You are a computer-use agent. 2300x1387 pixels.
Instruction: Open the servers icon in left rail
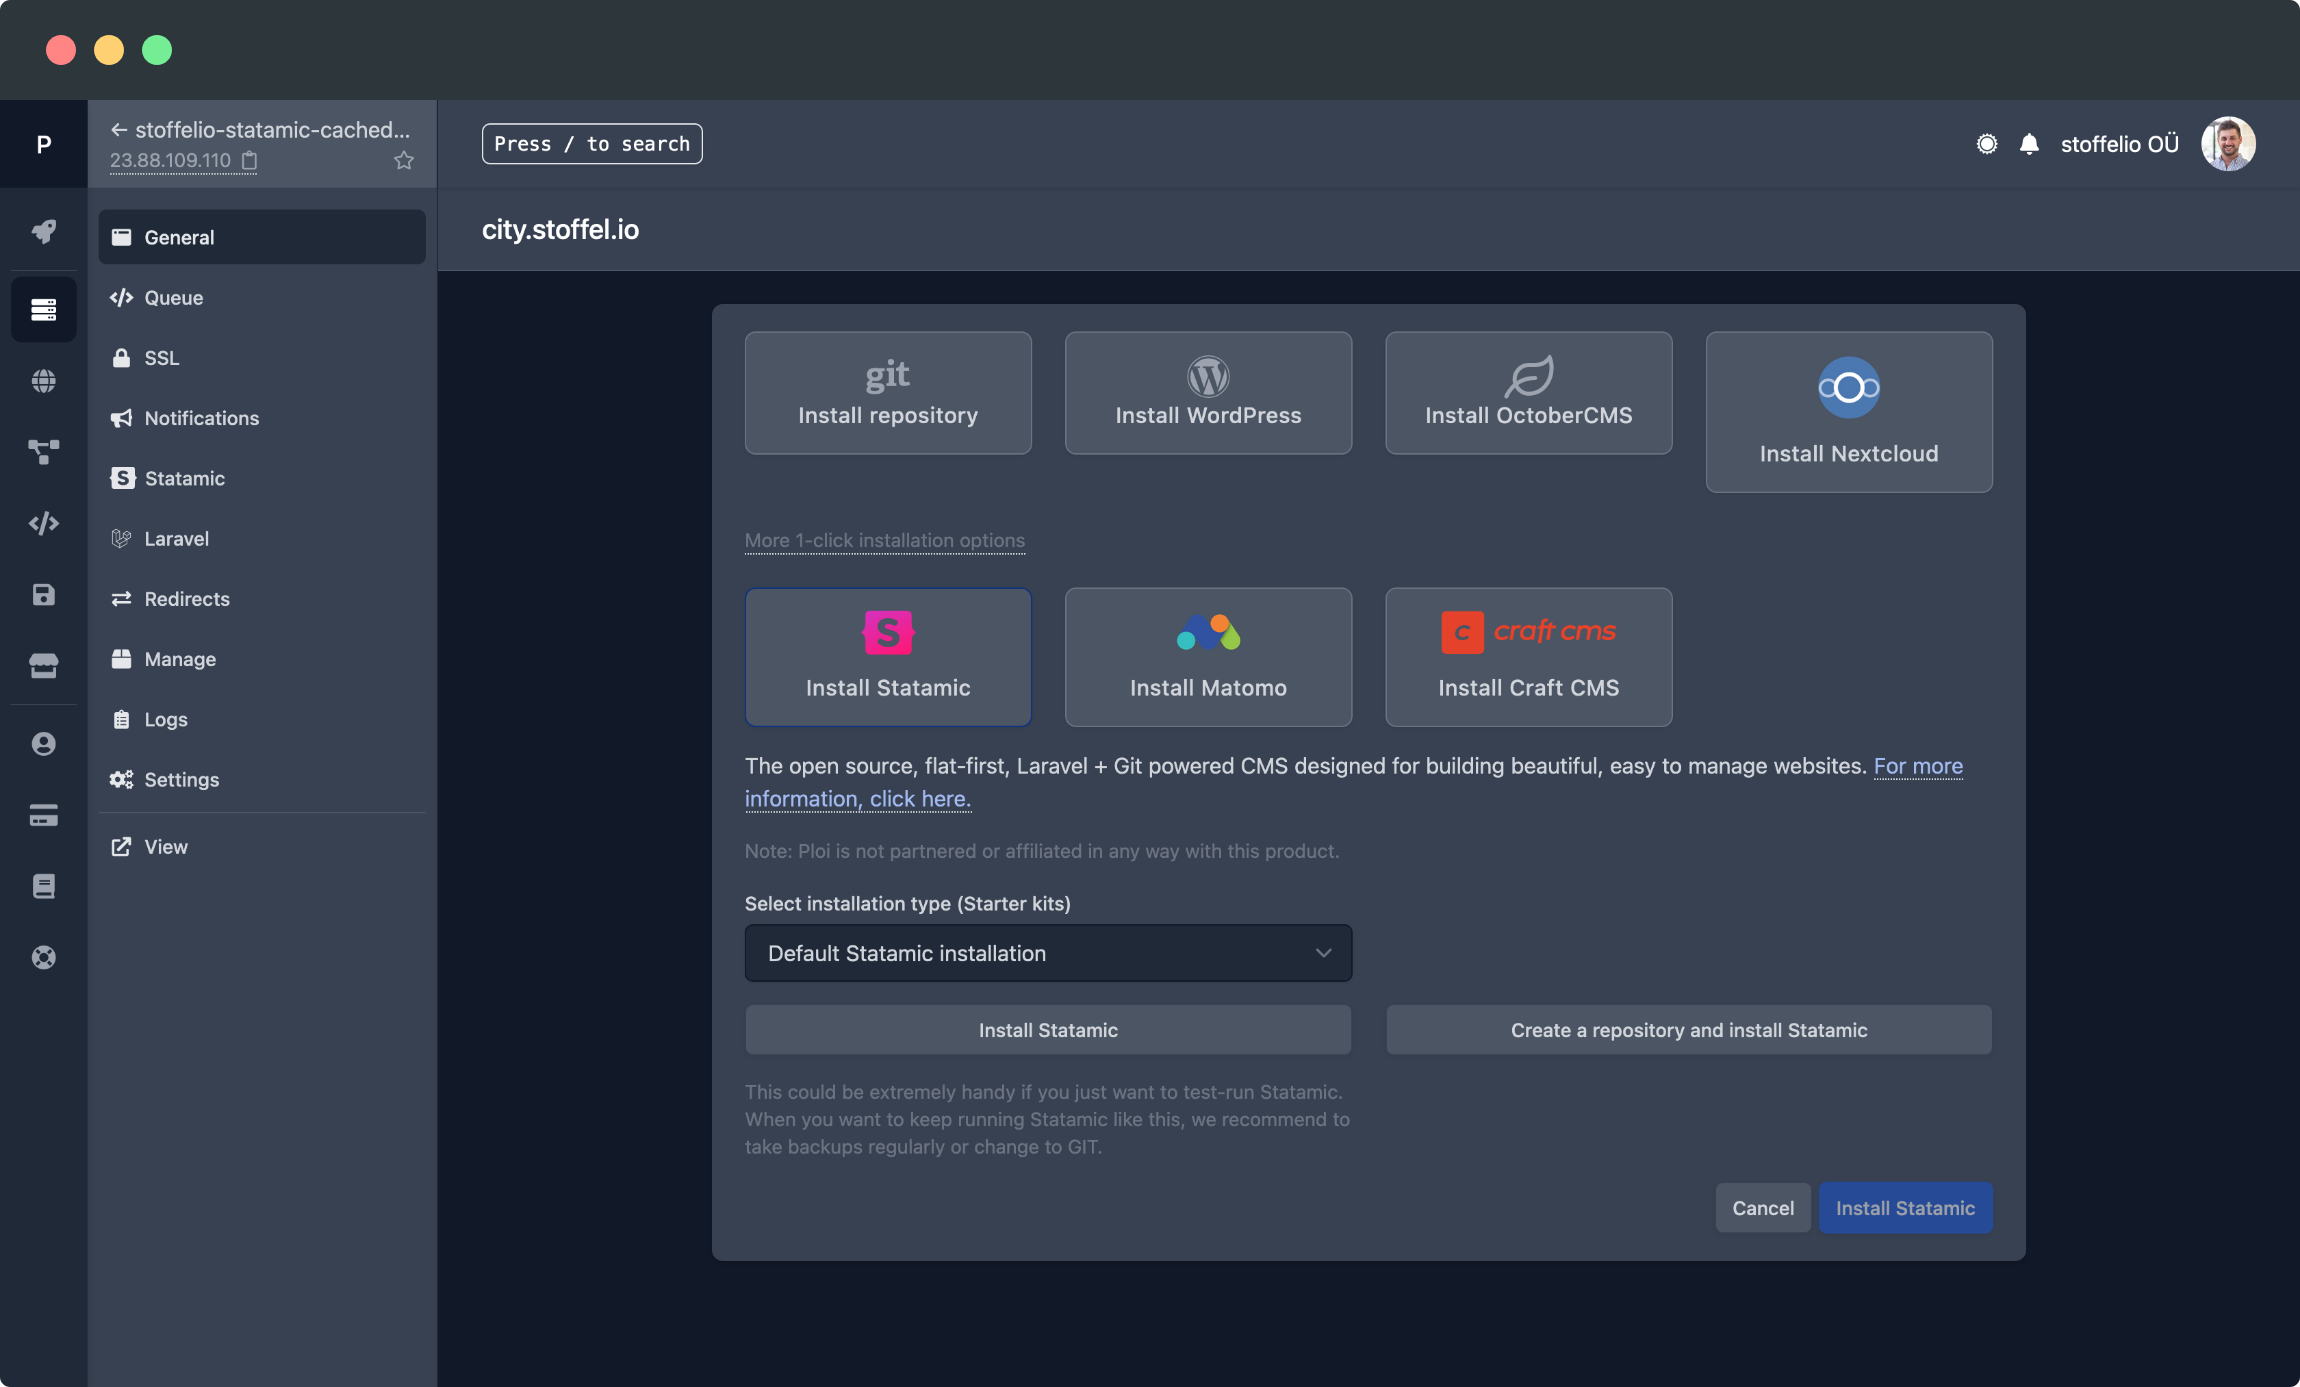pos(44,310)
